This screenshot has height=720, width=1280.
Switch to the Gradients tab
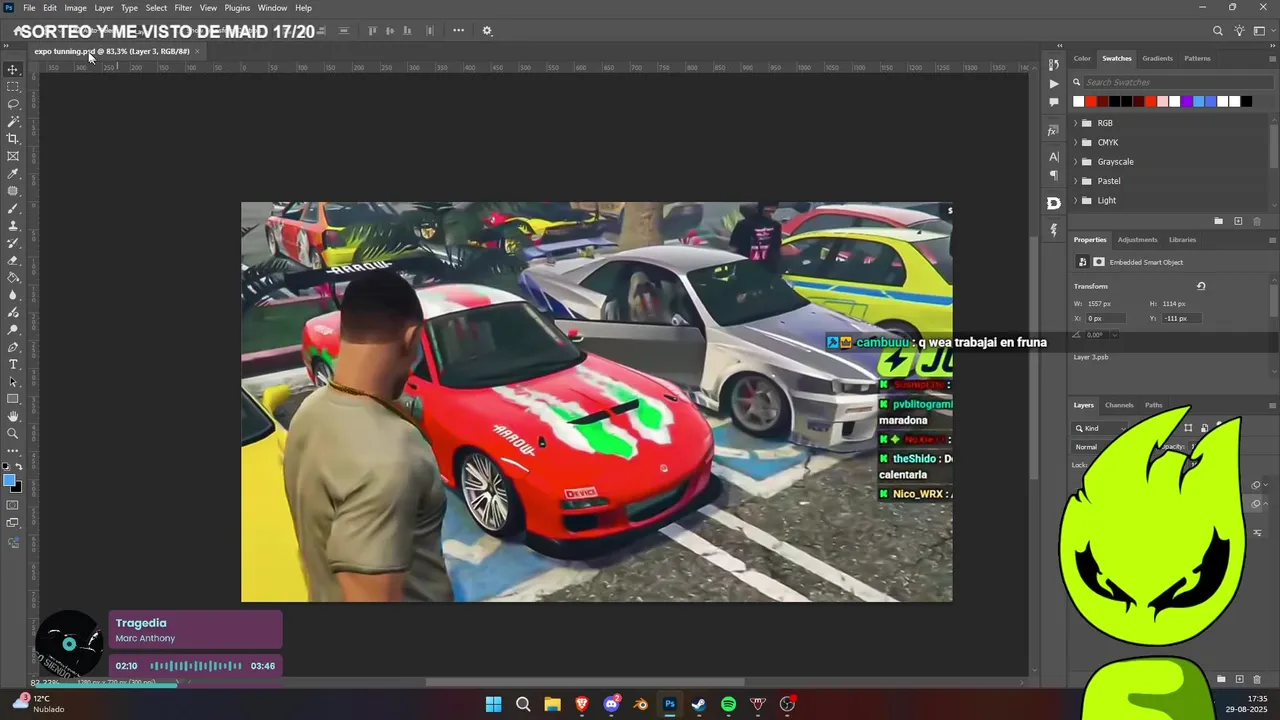point(1157,58)
